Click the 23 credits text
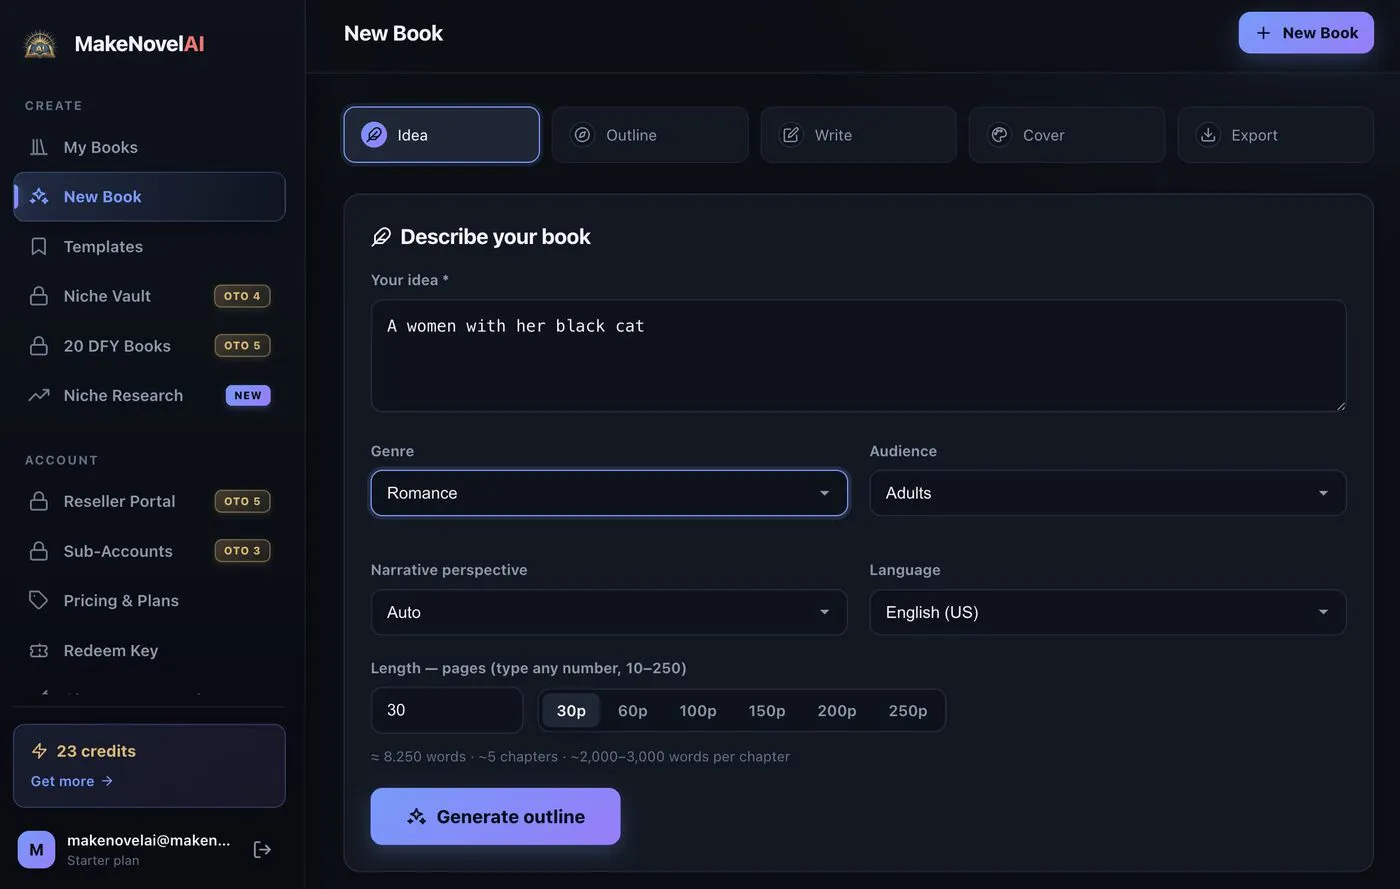The image size is (1400, 889). 96,751
